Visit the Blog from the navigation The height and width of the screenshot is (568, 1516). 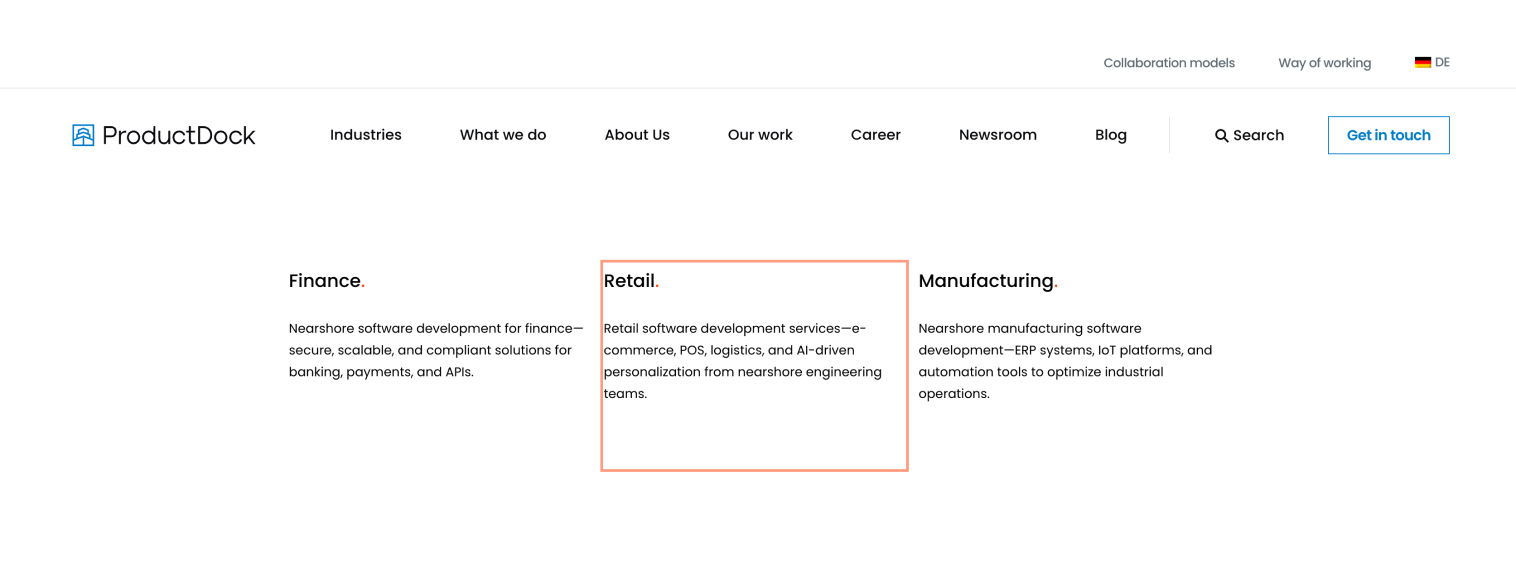[1110, 135]
